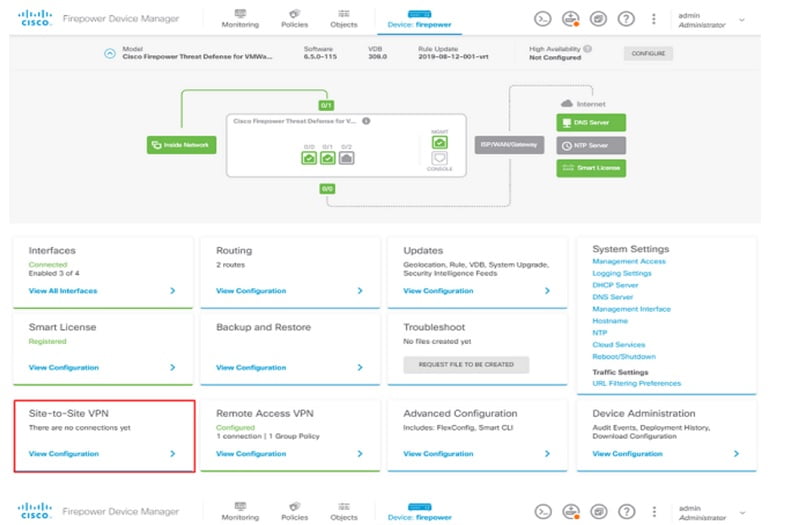Open the CLI console icon in lower header
This screenshot has width=800, height=525.
point(543,511)
